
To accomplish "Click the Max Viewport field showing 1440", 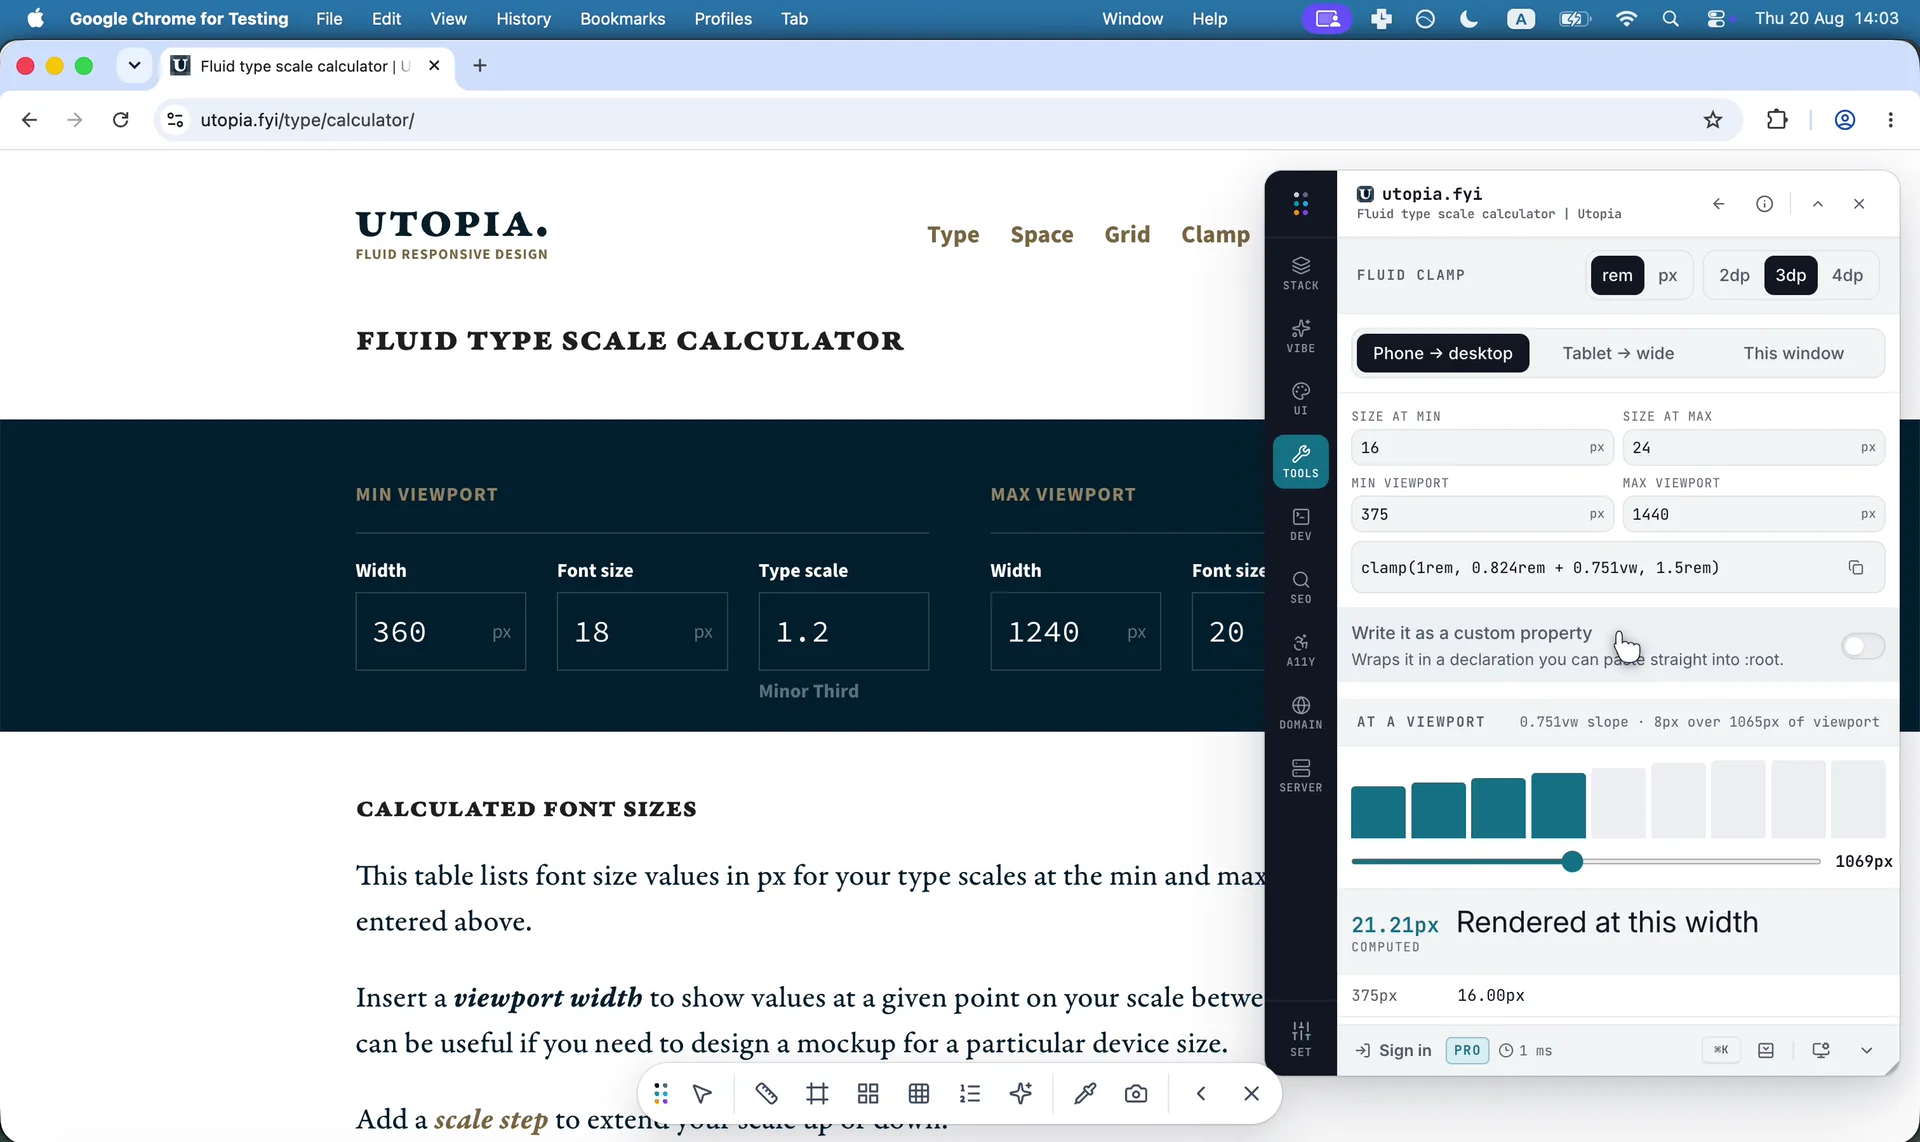I will [x=1753, y=515].
